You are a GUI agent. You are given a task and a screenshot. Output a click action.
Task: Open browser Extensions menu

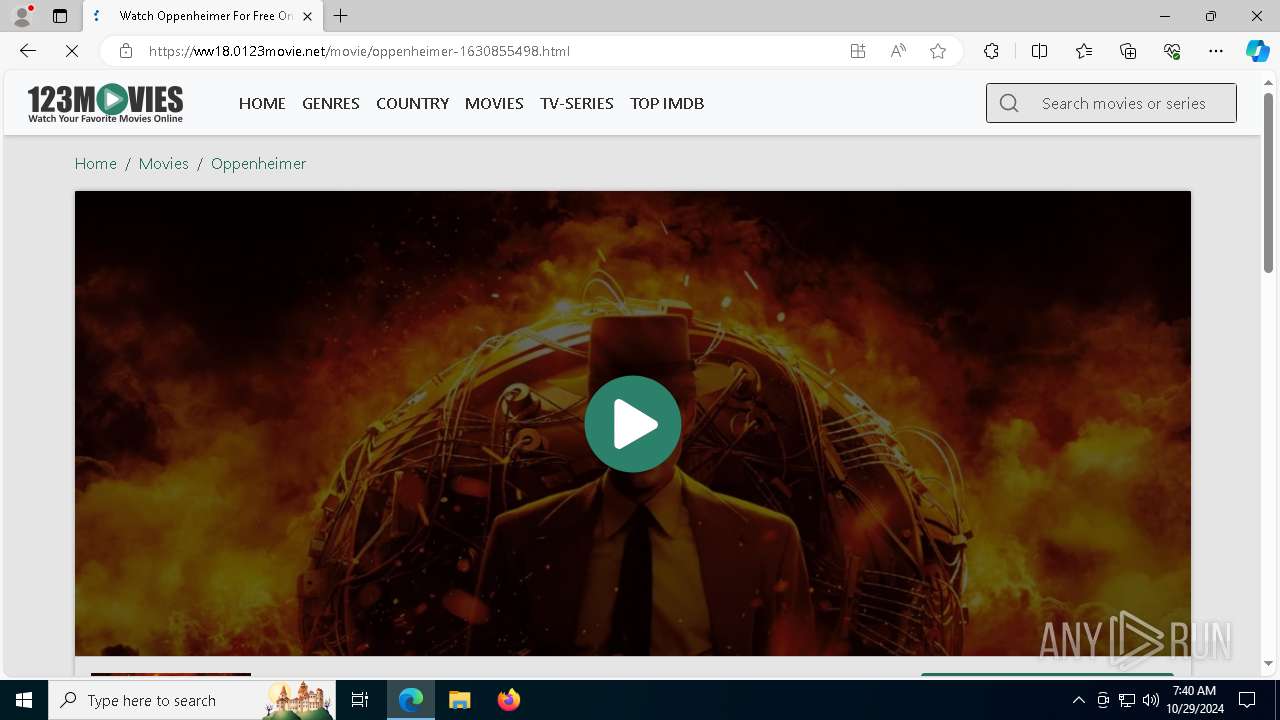coord(991,51)
